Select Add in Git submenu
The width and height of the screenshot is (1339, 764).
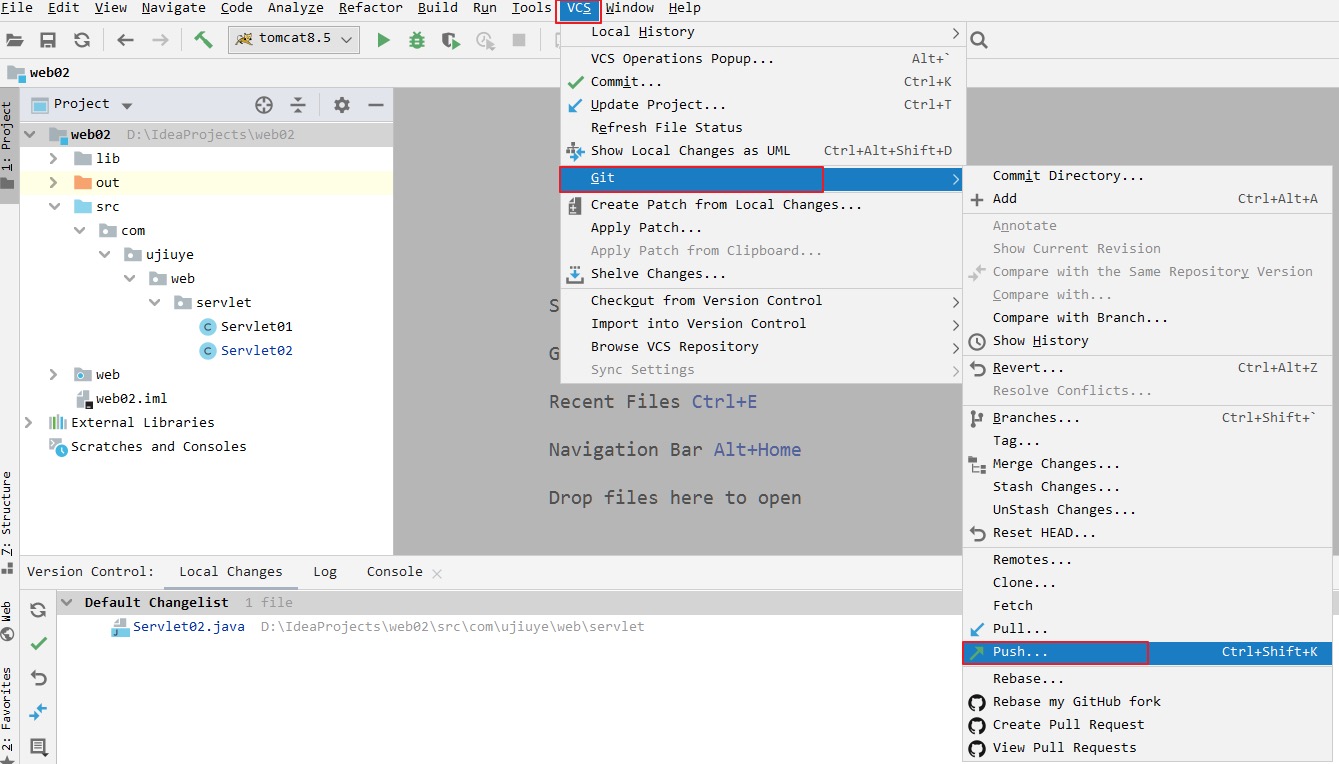pyautogui.click(x=1148, y=199)
